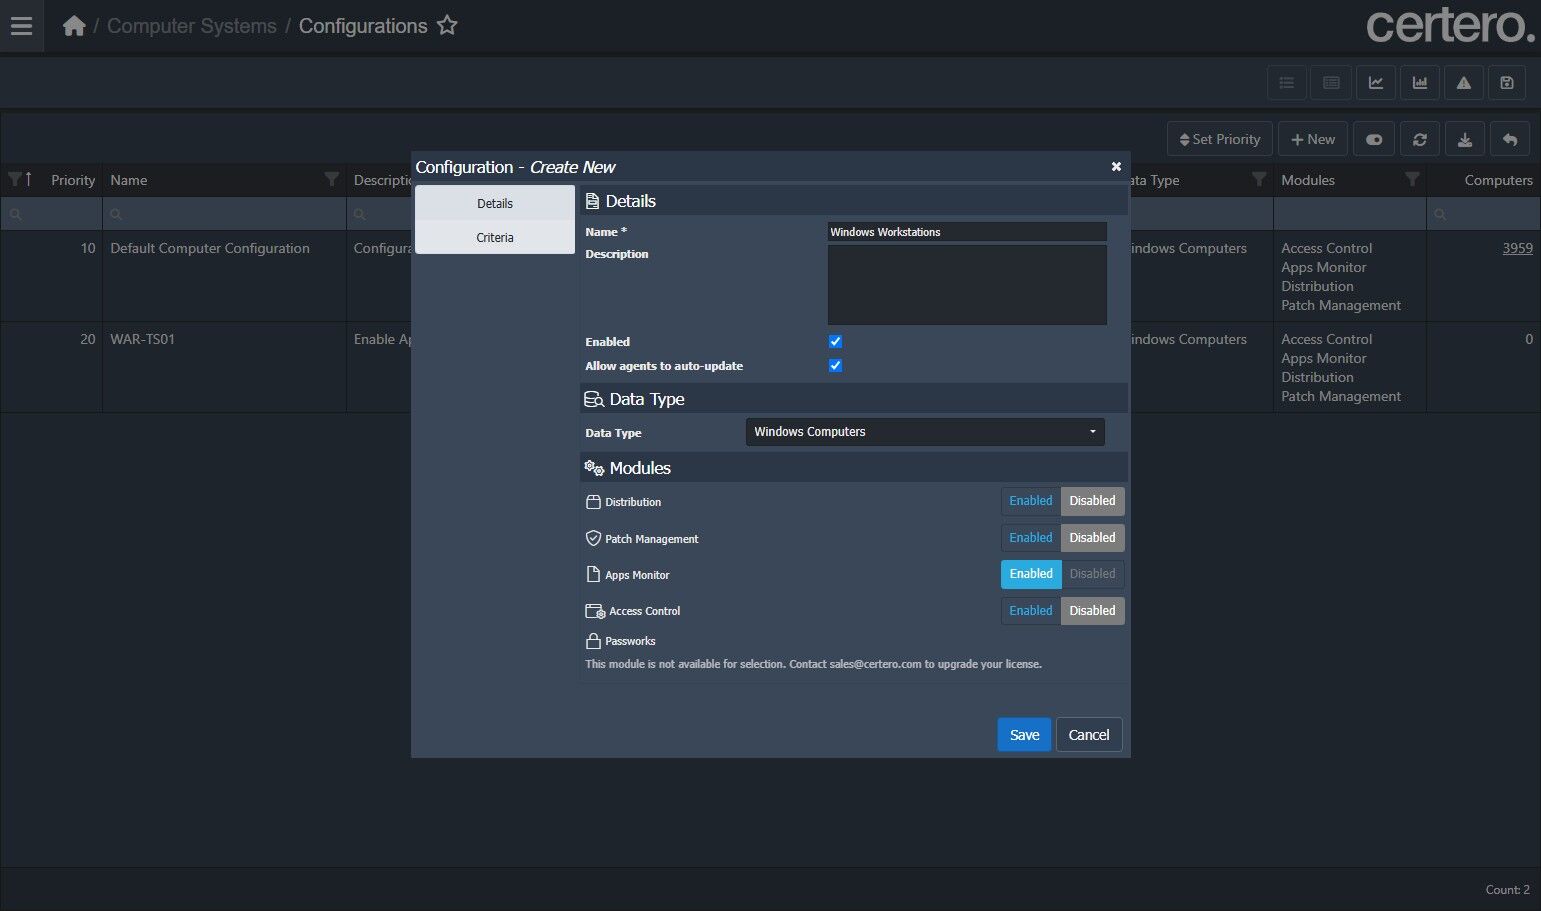Screen dimensions: 1541x911
Task: Create a New configuration
Action: click(1313, 140)
